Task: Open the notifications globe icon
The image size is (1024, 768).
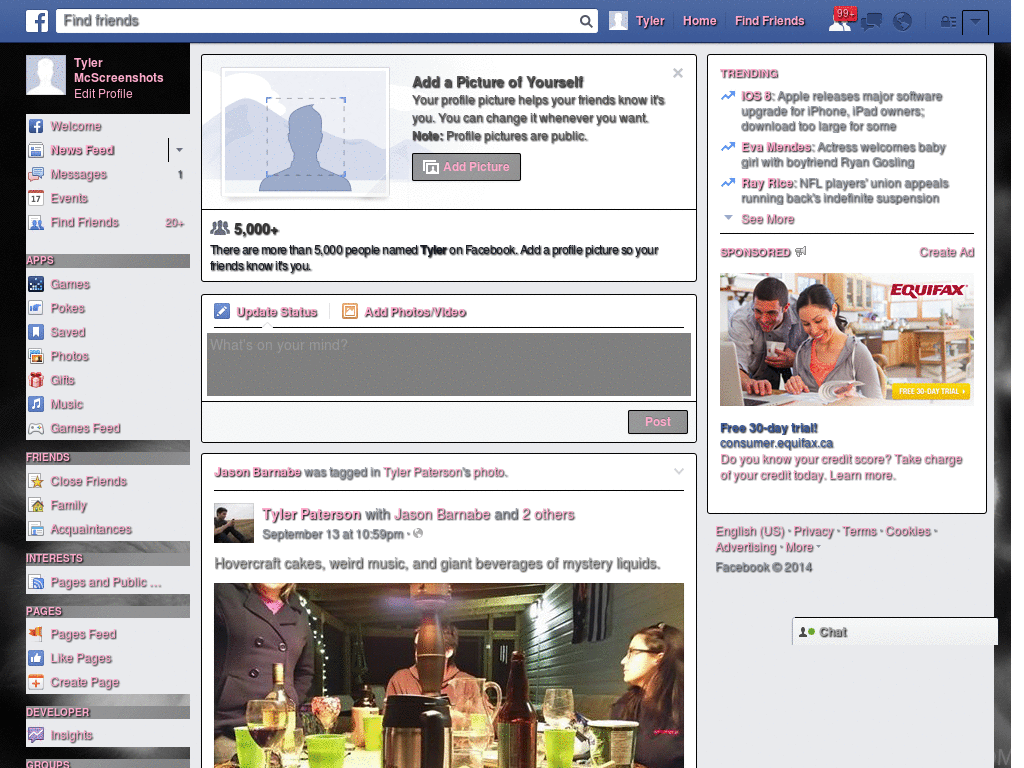Action: 902,21
